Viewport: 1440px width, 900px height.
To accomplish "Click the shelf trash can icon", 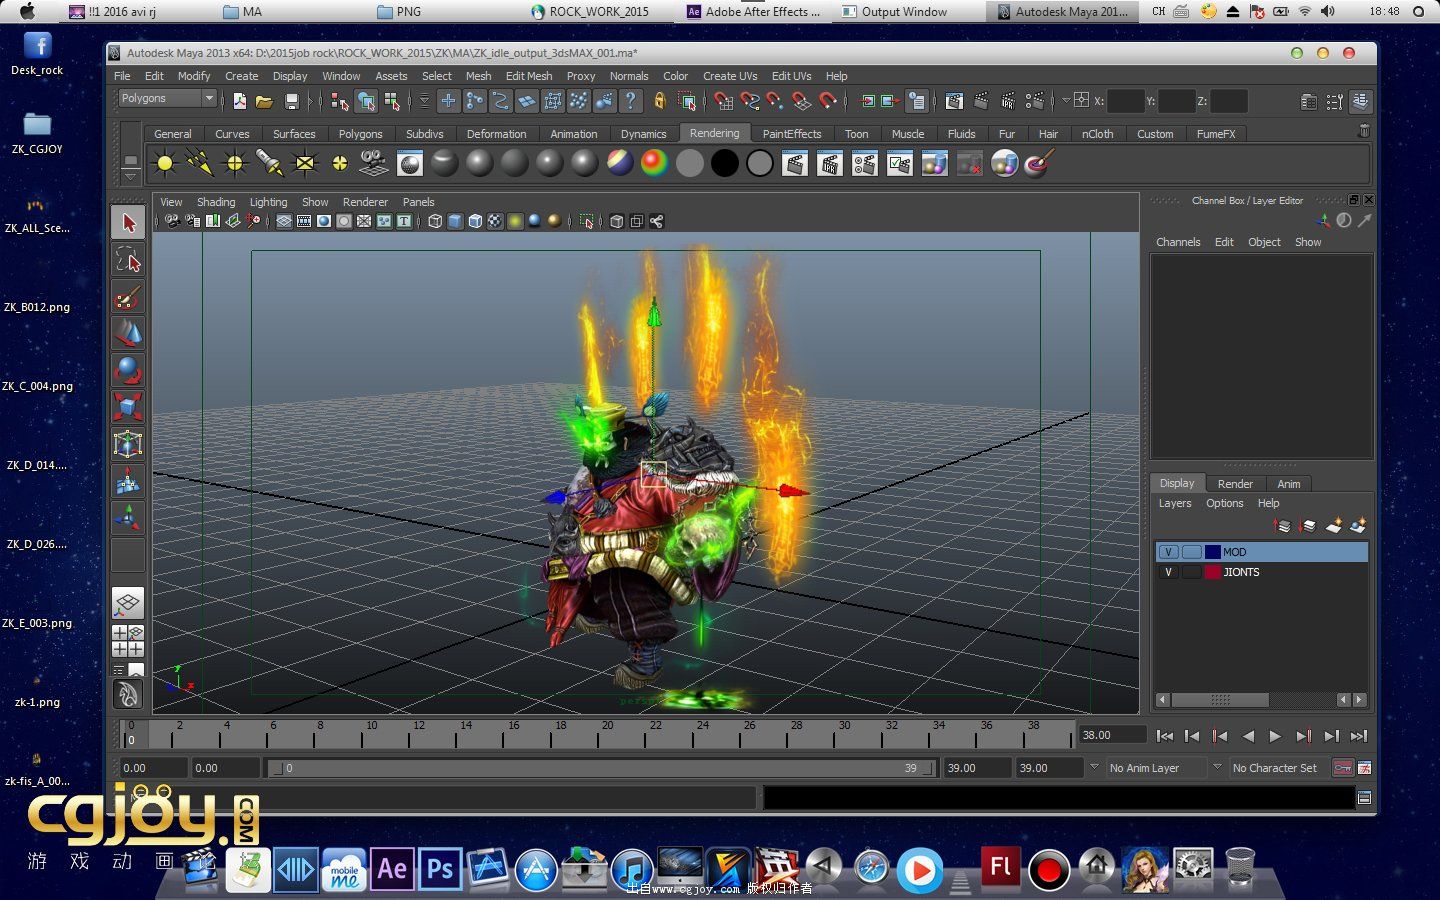I will 1363,131.
